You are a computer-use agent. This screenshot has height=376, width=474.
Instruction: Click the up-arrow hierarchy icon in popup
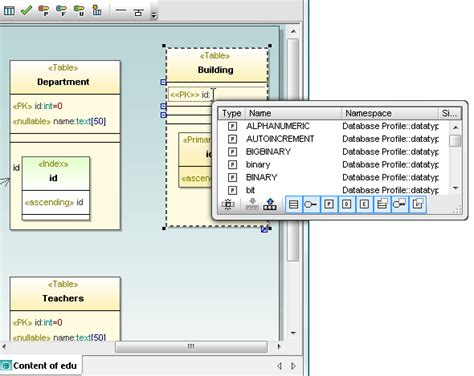pyautogui.click(x=270, y=204)
